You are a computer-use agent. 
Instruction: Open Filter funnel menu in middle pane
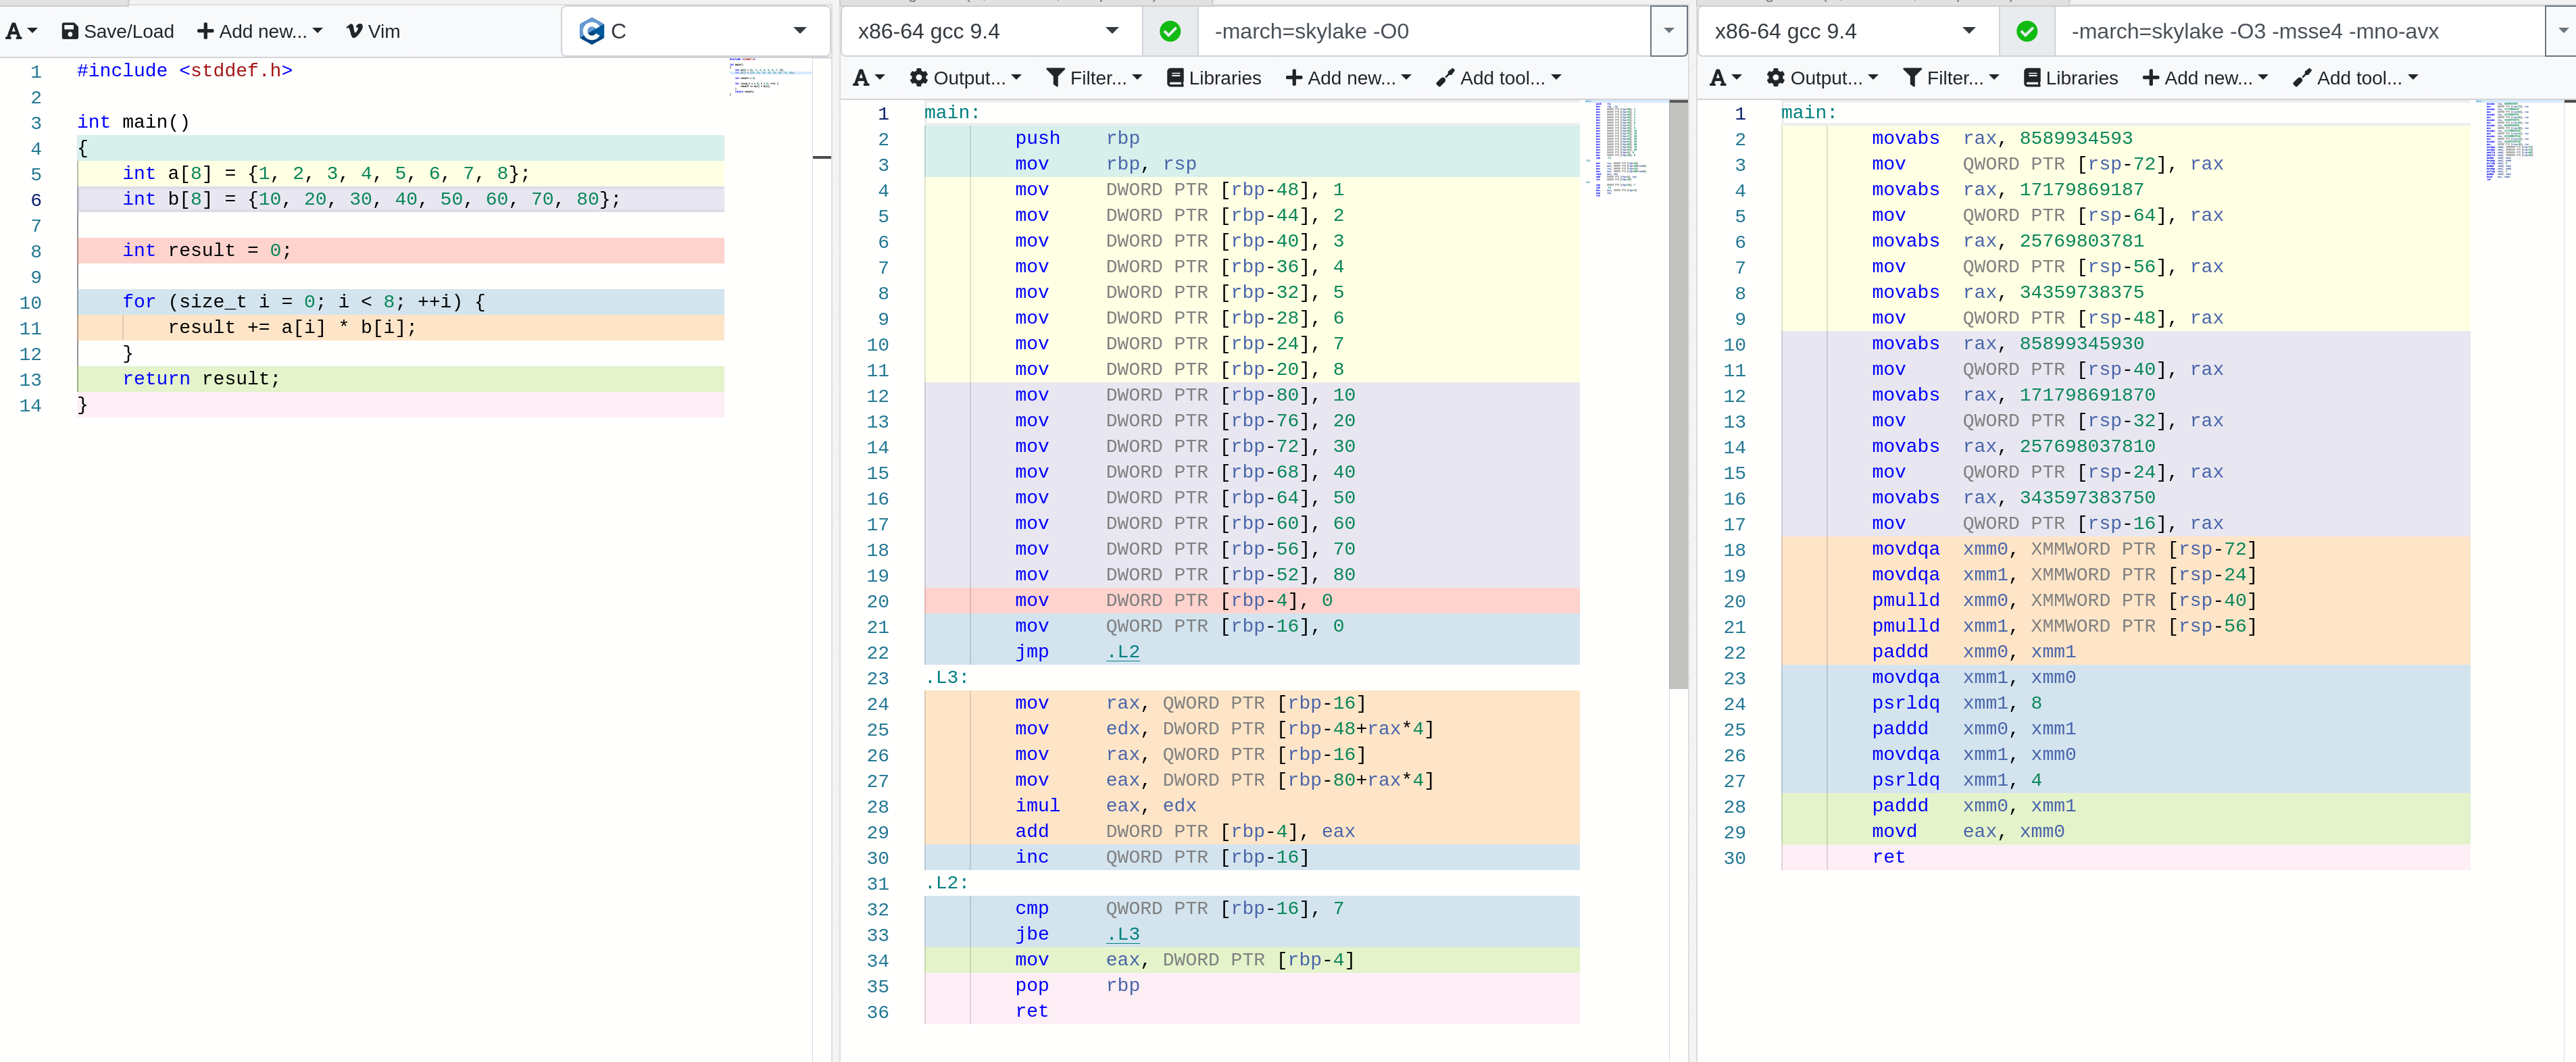click(1093, 78)
